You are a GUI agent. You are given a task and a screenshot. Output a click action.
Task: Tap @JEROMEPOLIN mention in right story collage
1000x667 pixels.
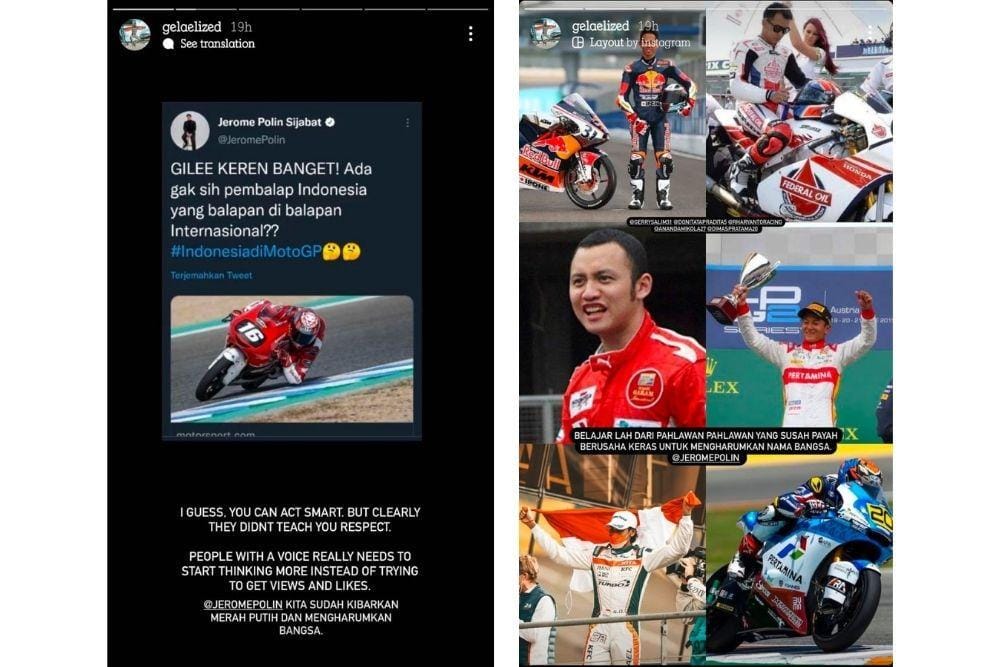[x=705, y=458]
